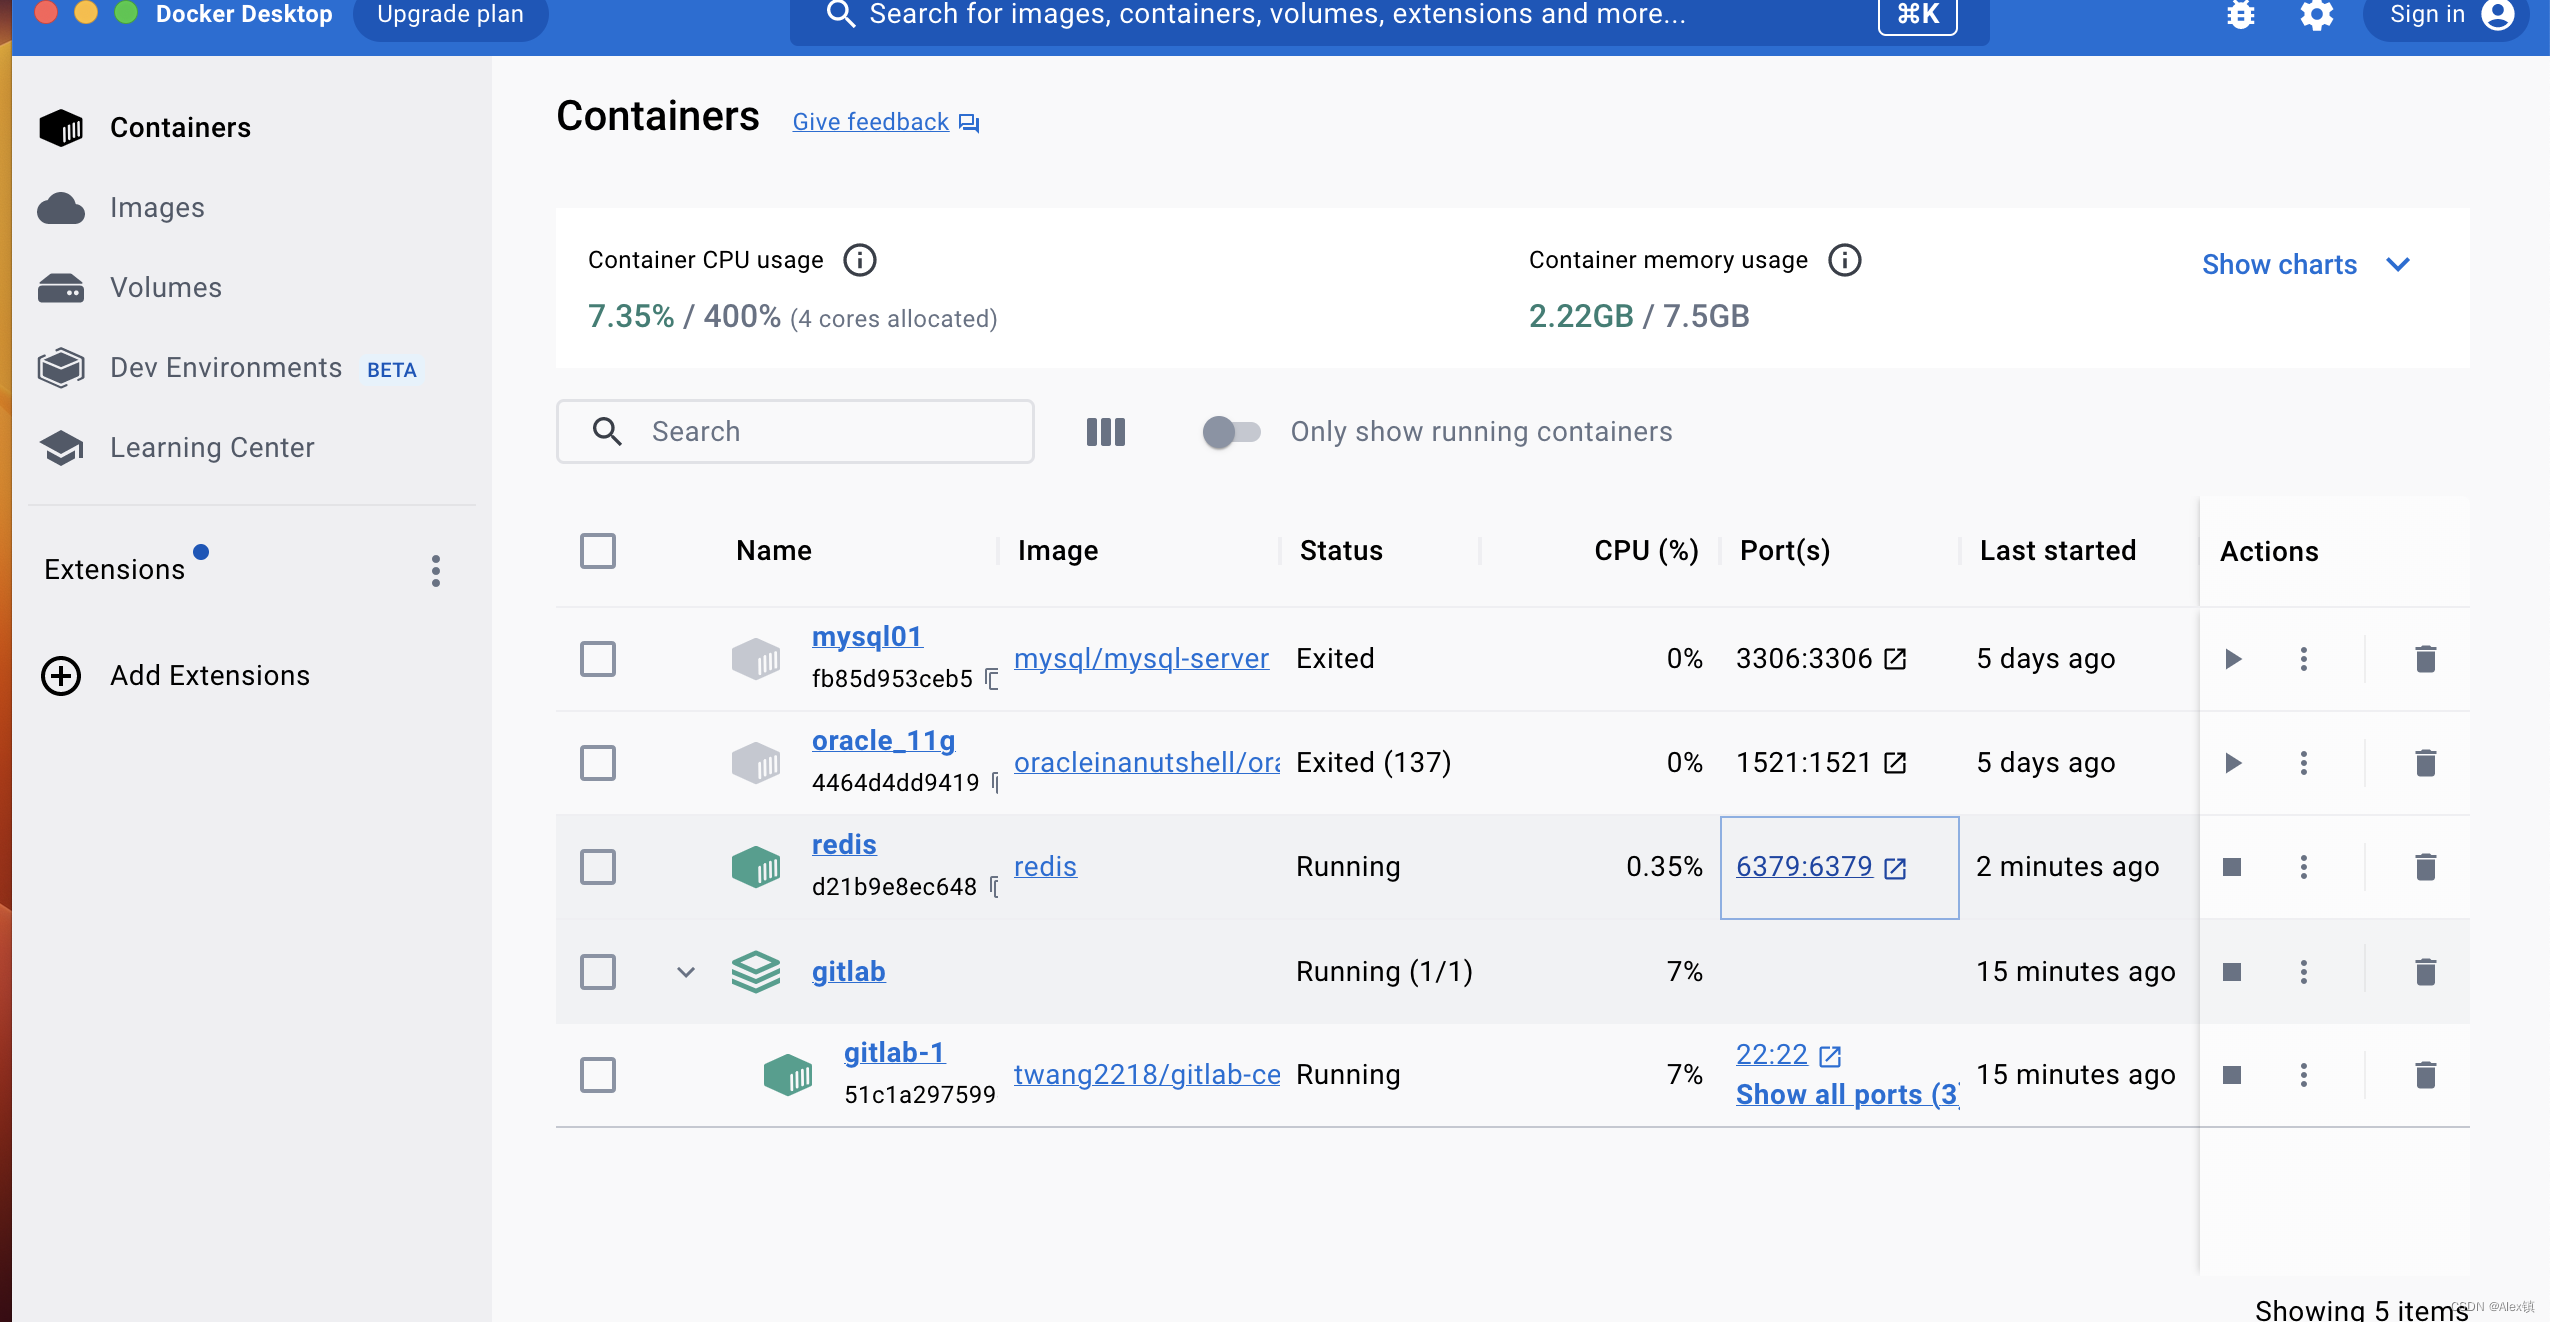Select the gitlab stack checkbox
Image resolution: width=2550 pixels, height=1322 pixels.
[x=598, y=972]
